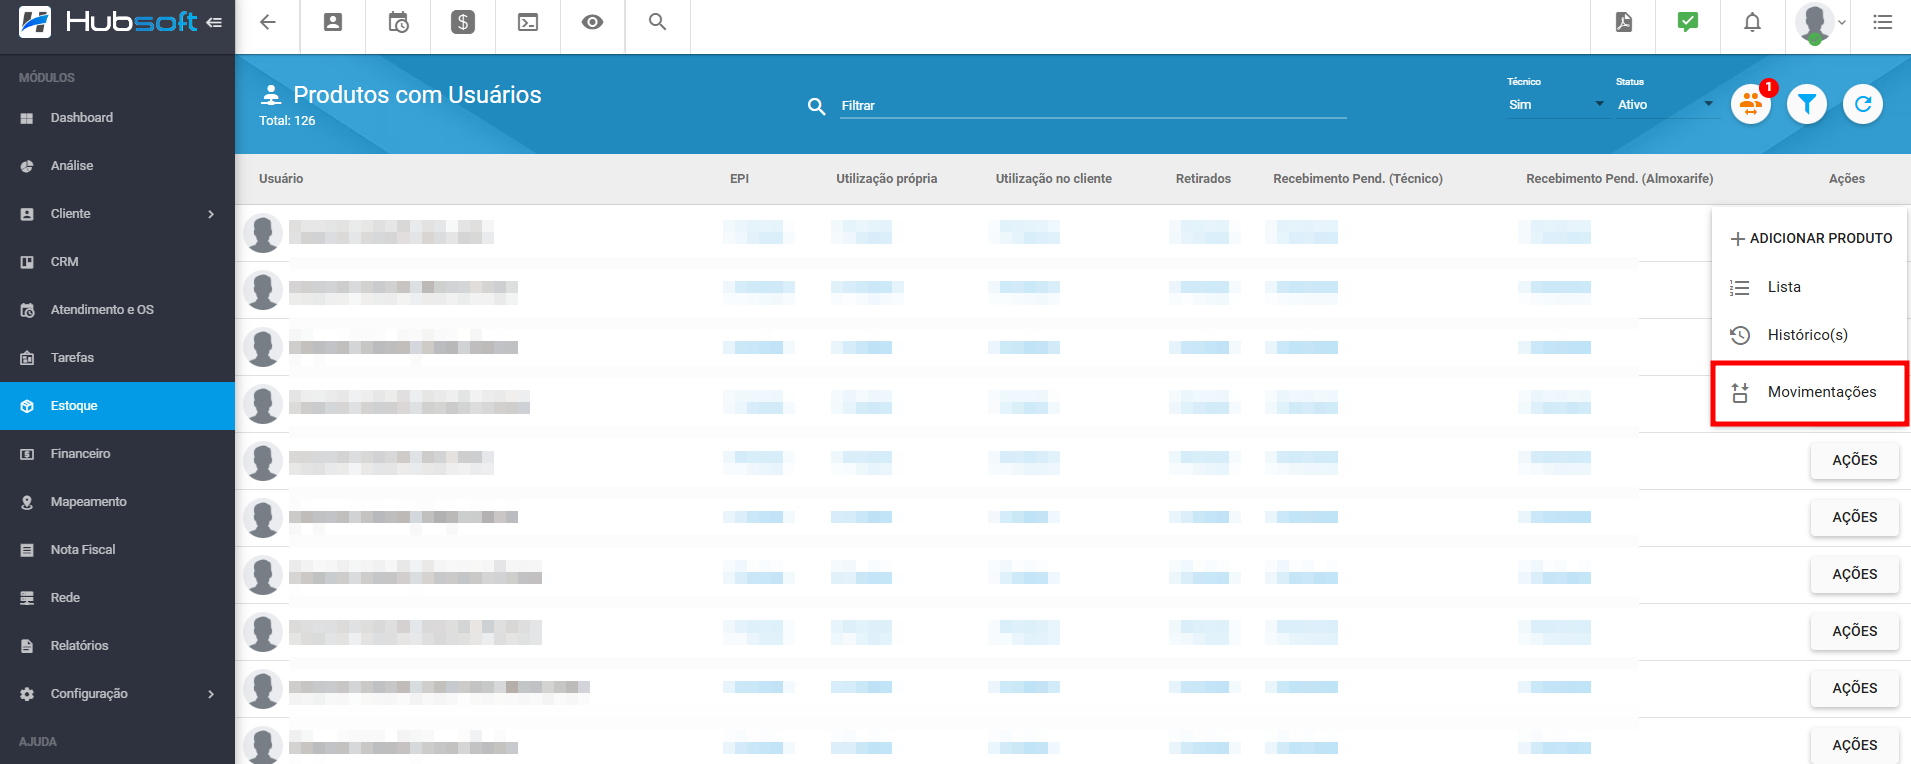1911x764 pixels.
Task: Click the Configuração gear icon in sidebar
Action: click(x=27, y=694)
